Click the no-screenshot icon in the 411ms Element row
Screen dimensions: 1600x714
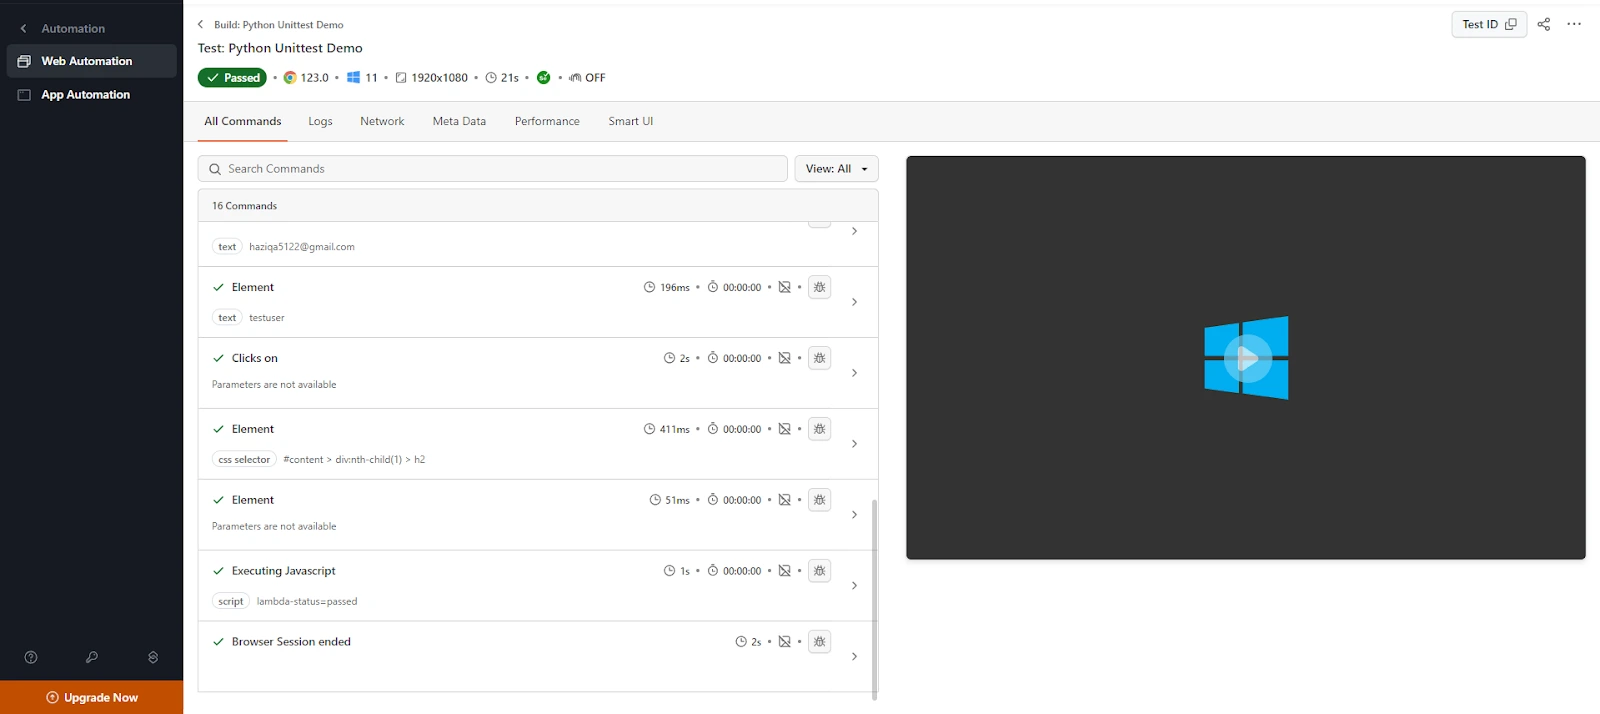[x=785, y=429]
